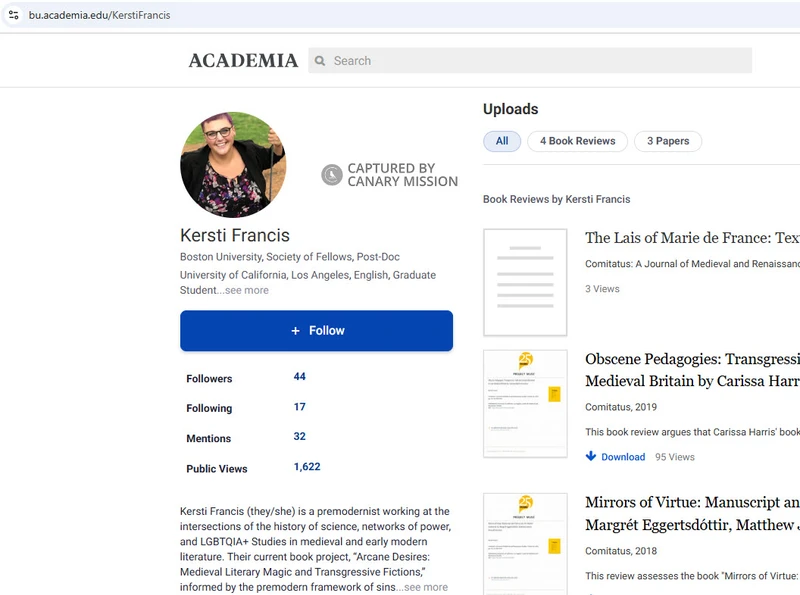
Task: Select the 4 Book Reviews filter
Action: tap(578, 141)
